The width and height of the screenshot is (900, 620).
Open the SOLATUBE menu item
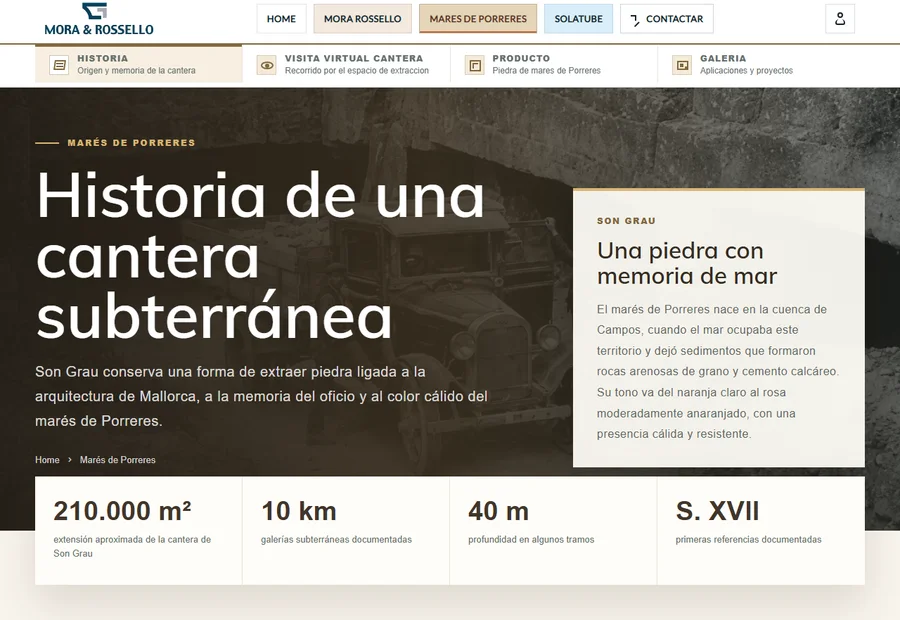click(x=579, y=19)
